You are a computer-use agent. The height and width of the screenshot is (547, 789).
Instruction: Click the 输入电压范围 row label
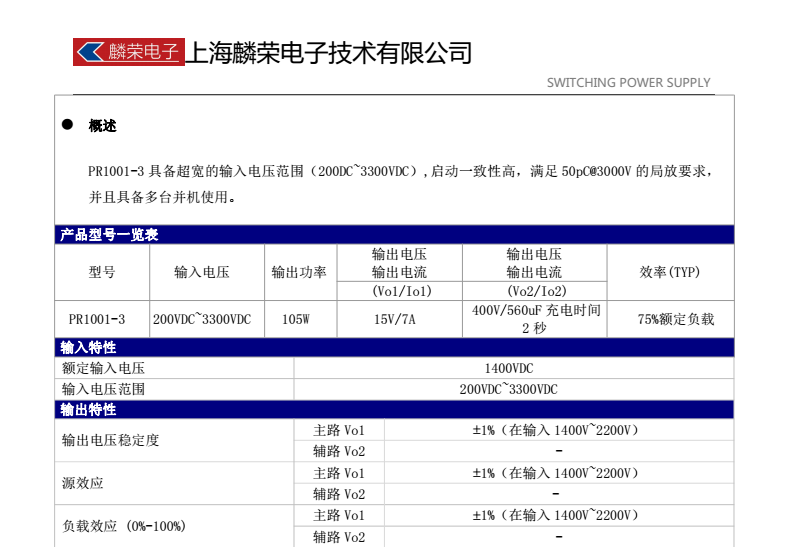point(103,389)
